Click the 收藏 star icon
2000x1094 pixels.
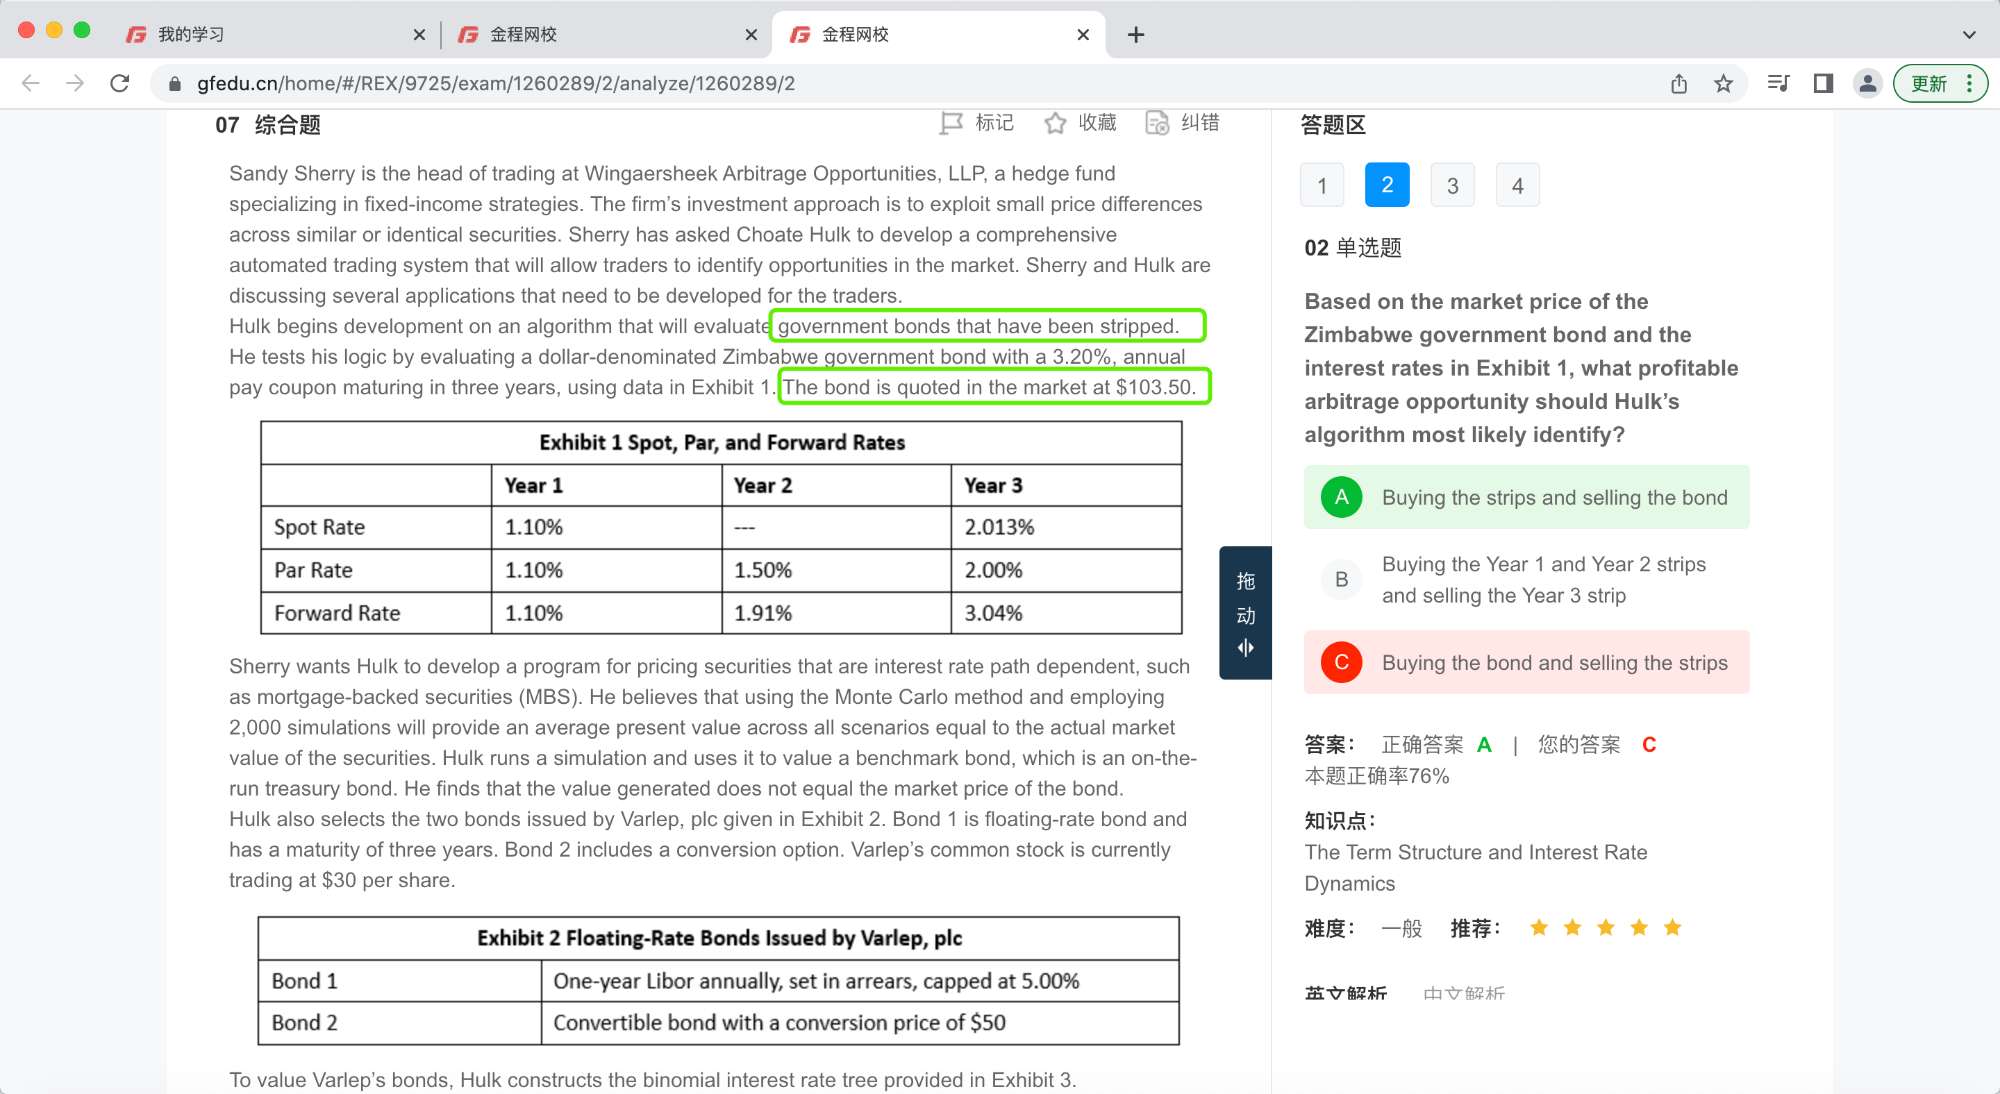point(1054,123)
